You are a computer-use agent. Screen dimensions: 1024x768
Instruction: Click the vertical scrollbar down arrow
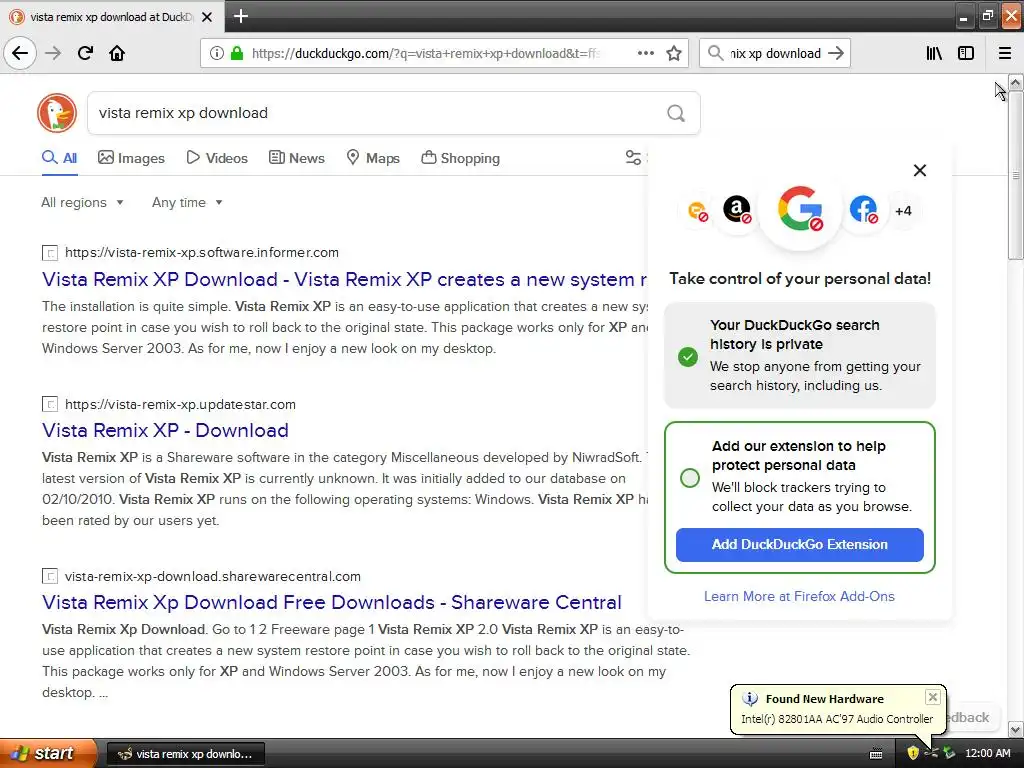[x=1016, y=729]
